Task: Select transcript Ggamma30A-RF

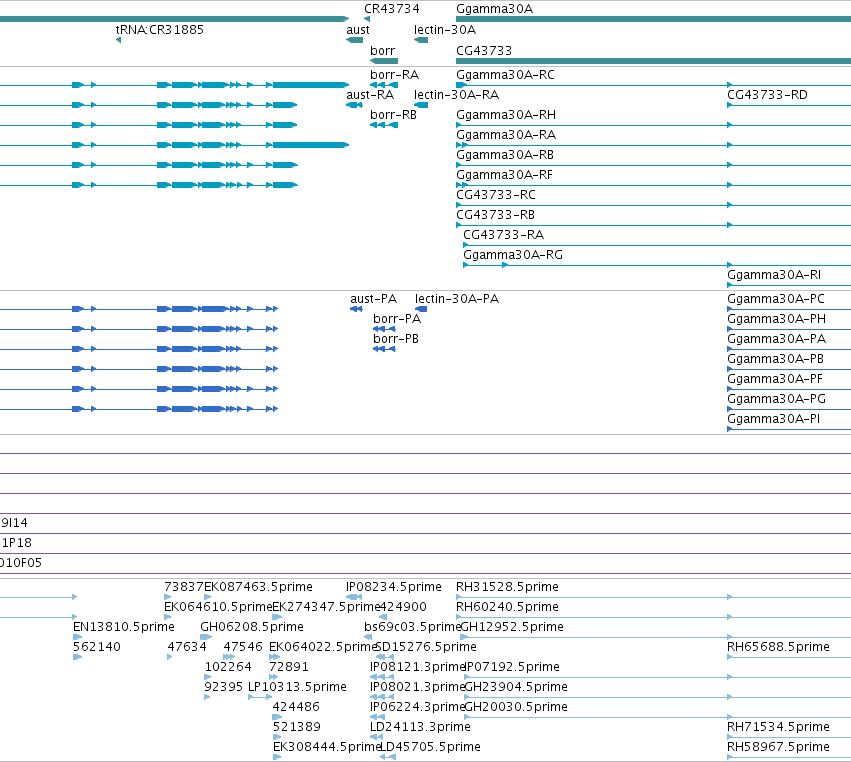Action: click(504, 175)
